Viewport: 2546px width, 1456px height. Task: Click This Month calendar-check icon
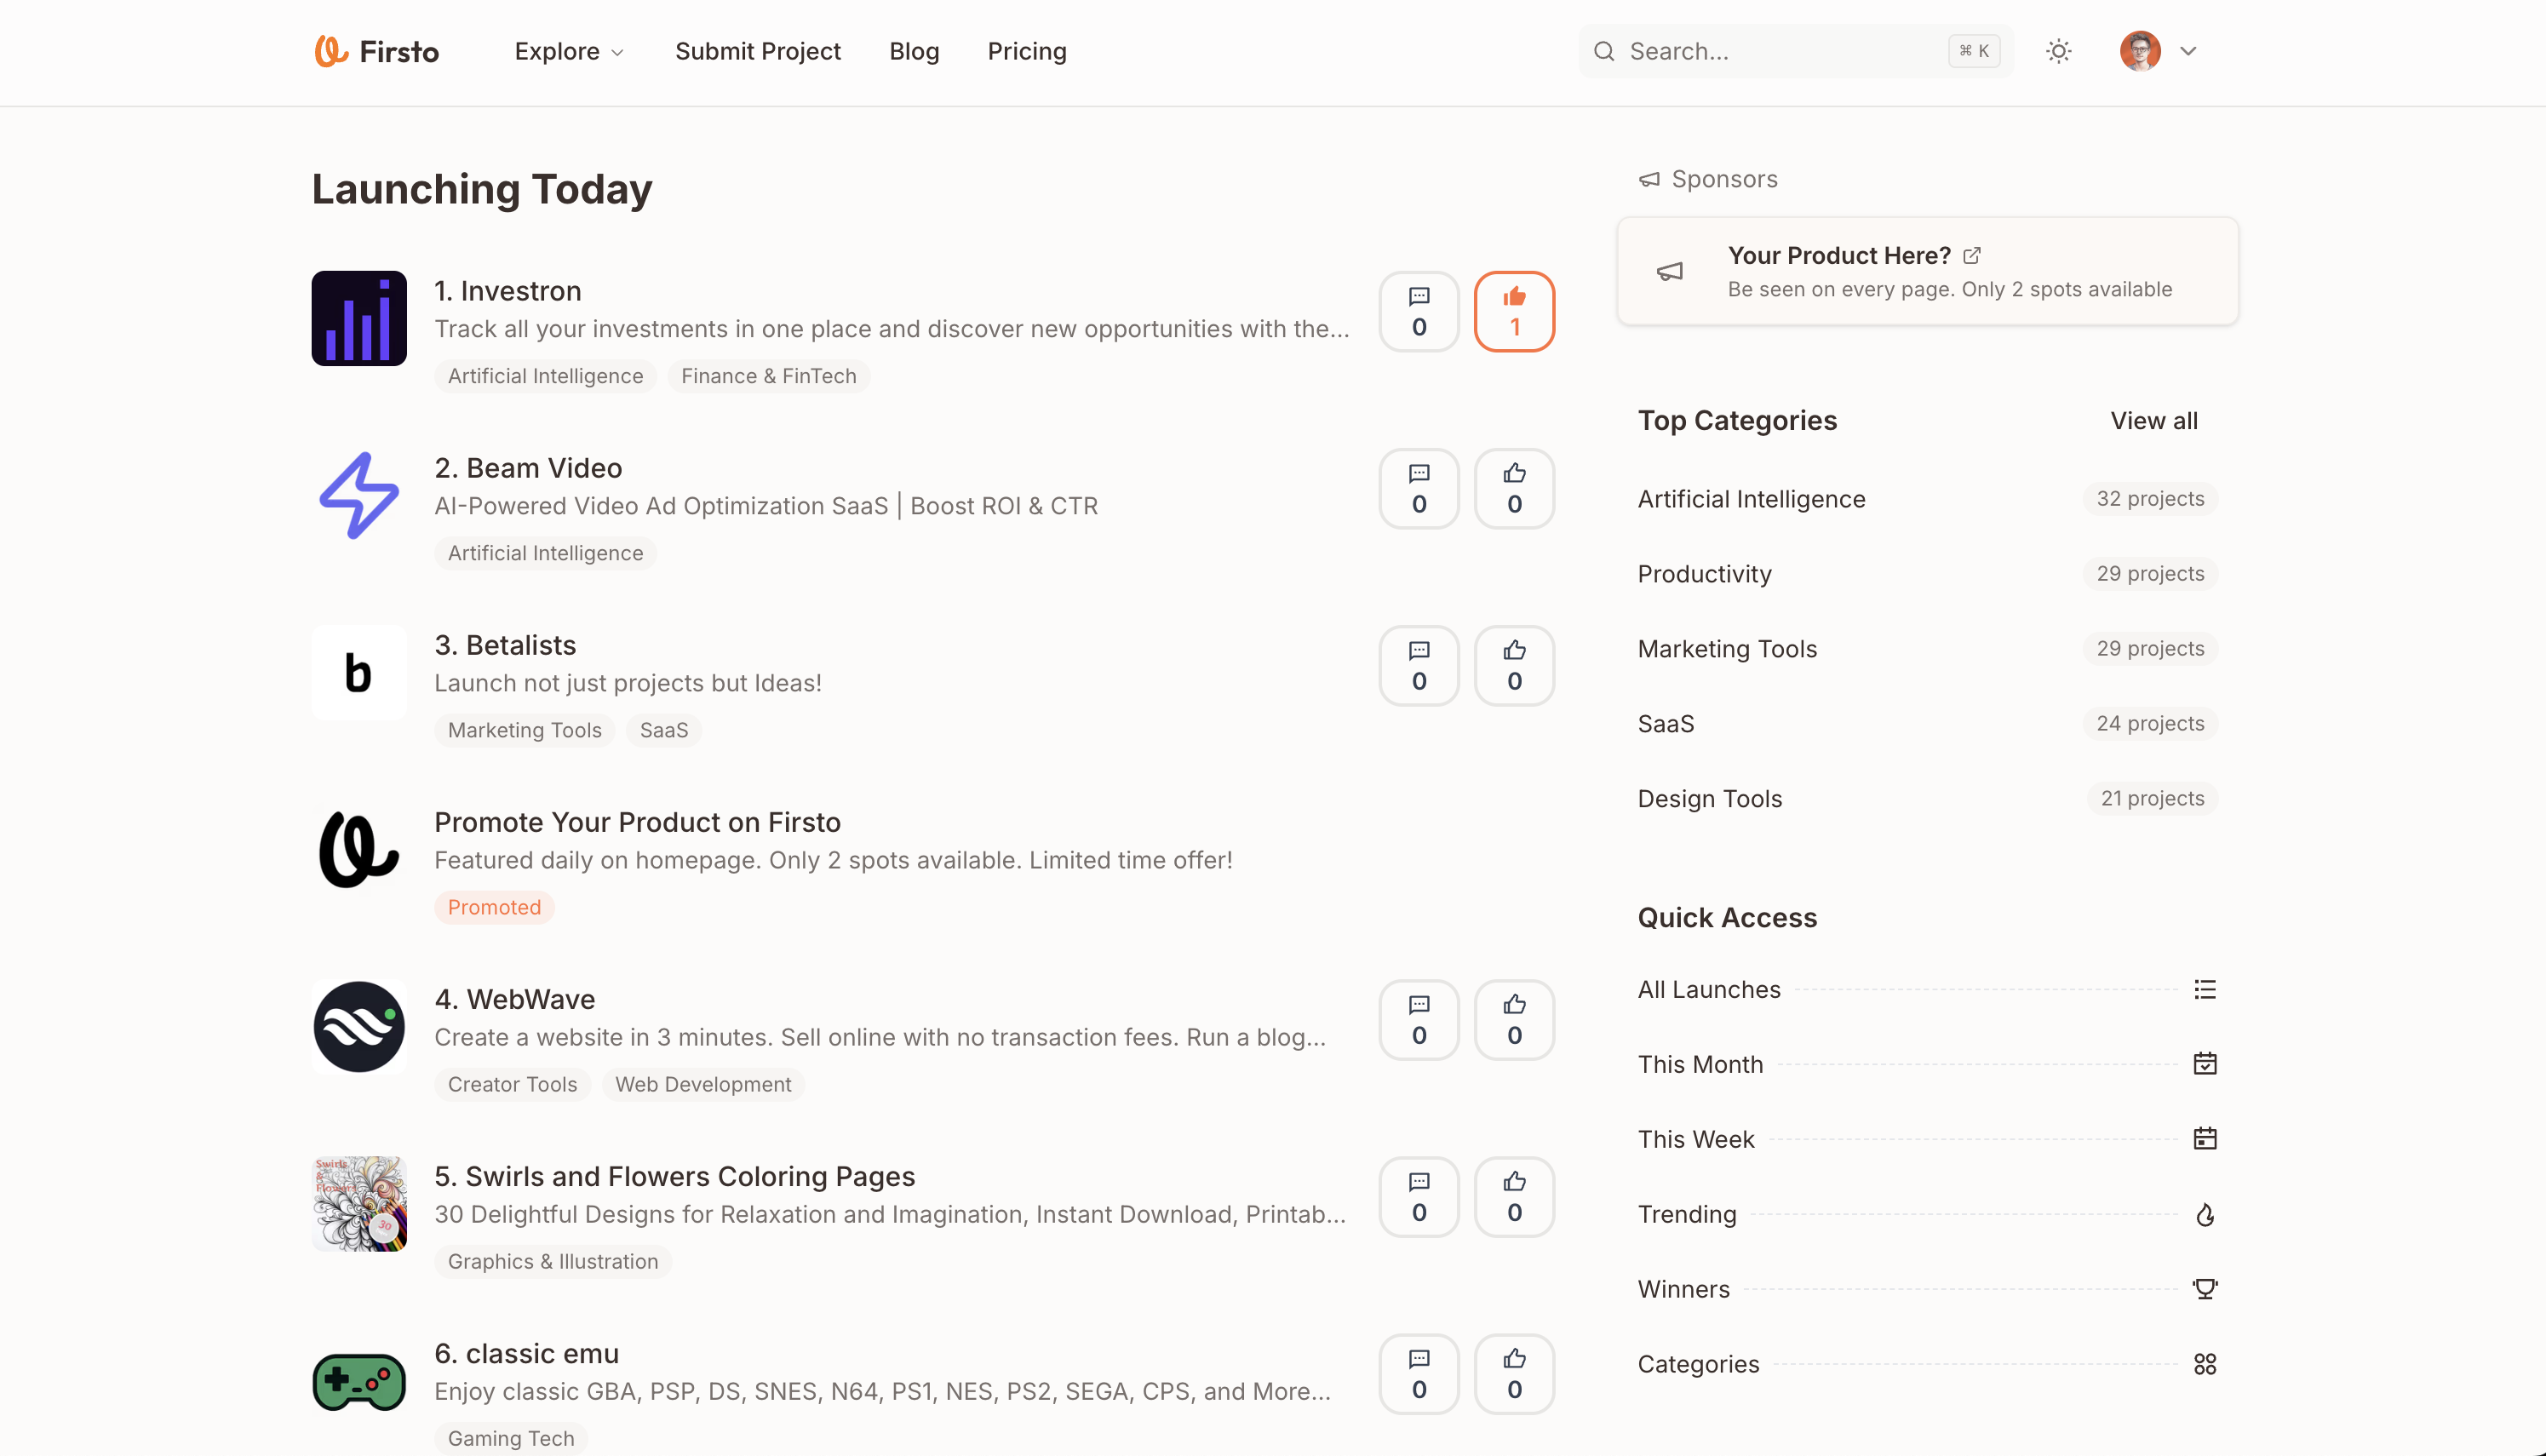coord(2205,1064)
